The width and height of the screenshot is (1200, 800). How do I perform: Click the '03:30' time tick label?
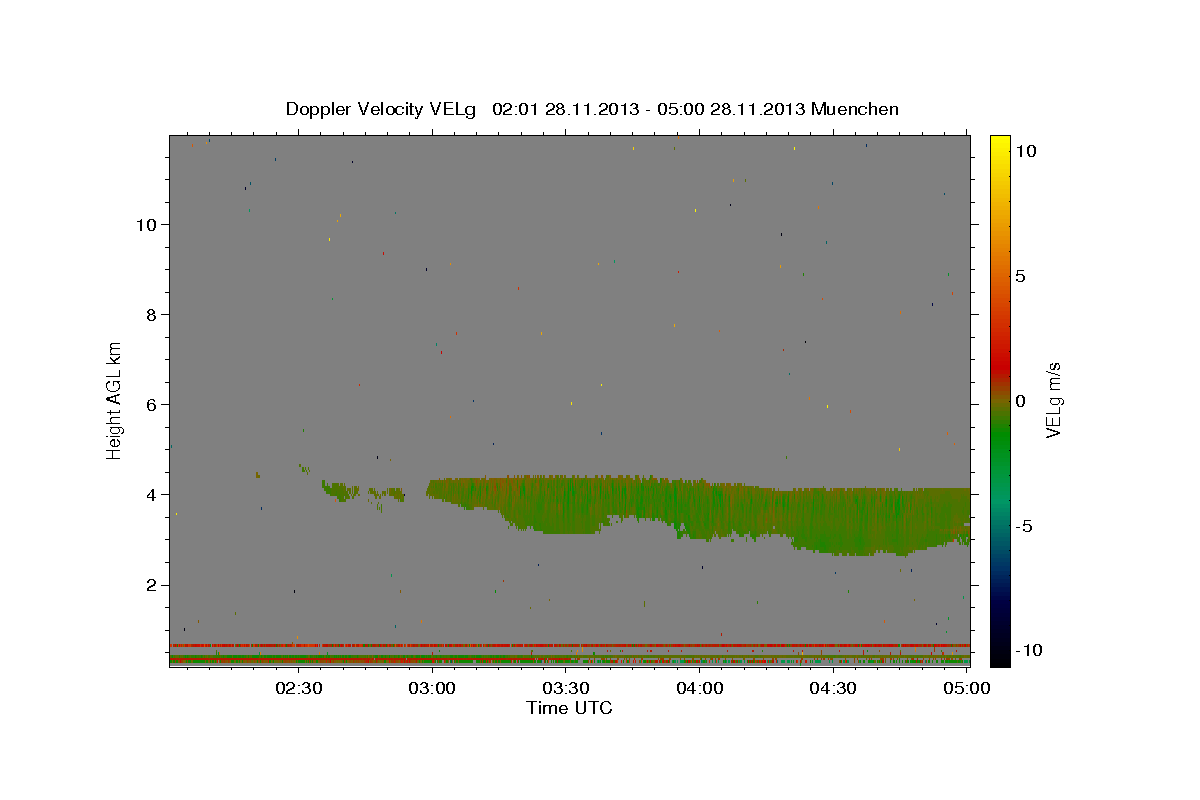566,688
